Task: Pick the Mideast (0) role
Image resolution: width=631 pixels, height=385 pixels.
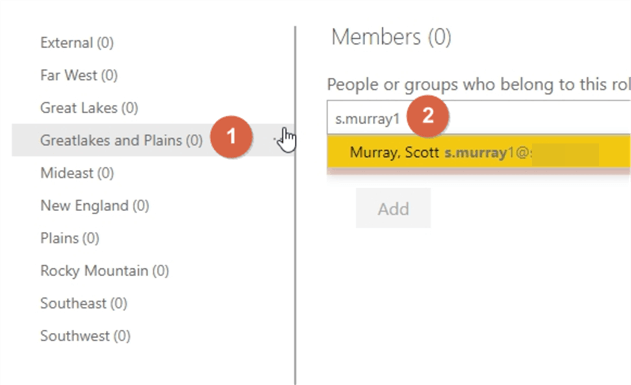Action: 77,173
